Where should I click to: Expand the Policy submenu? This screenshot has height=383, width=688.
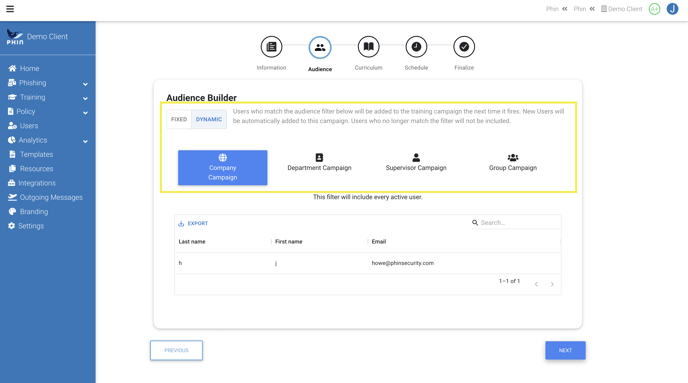click(85, 113)
